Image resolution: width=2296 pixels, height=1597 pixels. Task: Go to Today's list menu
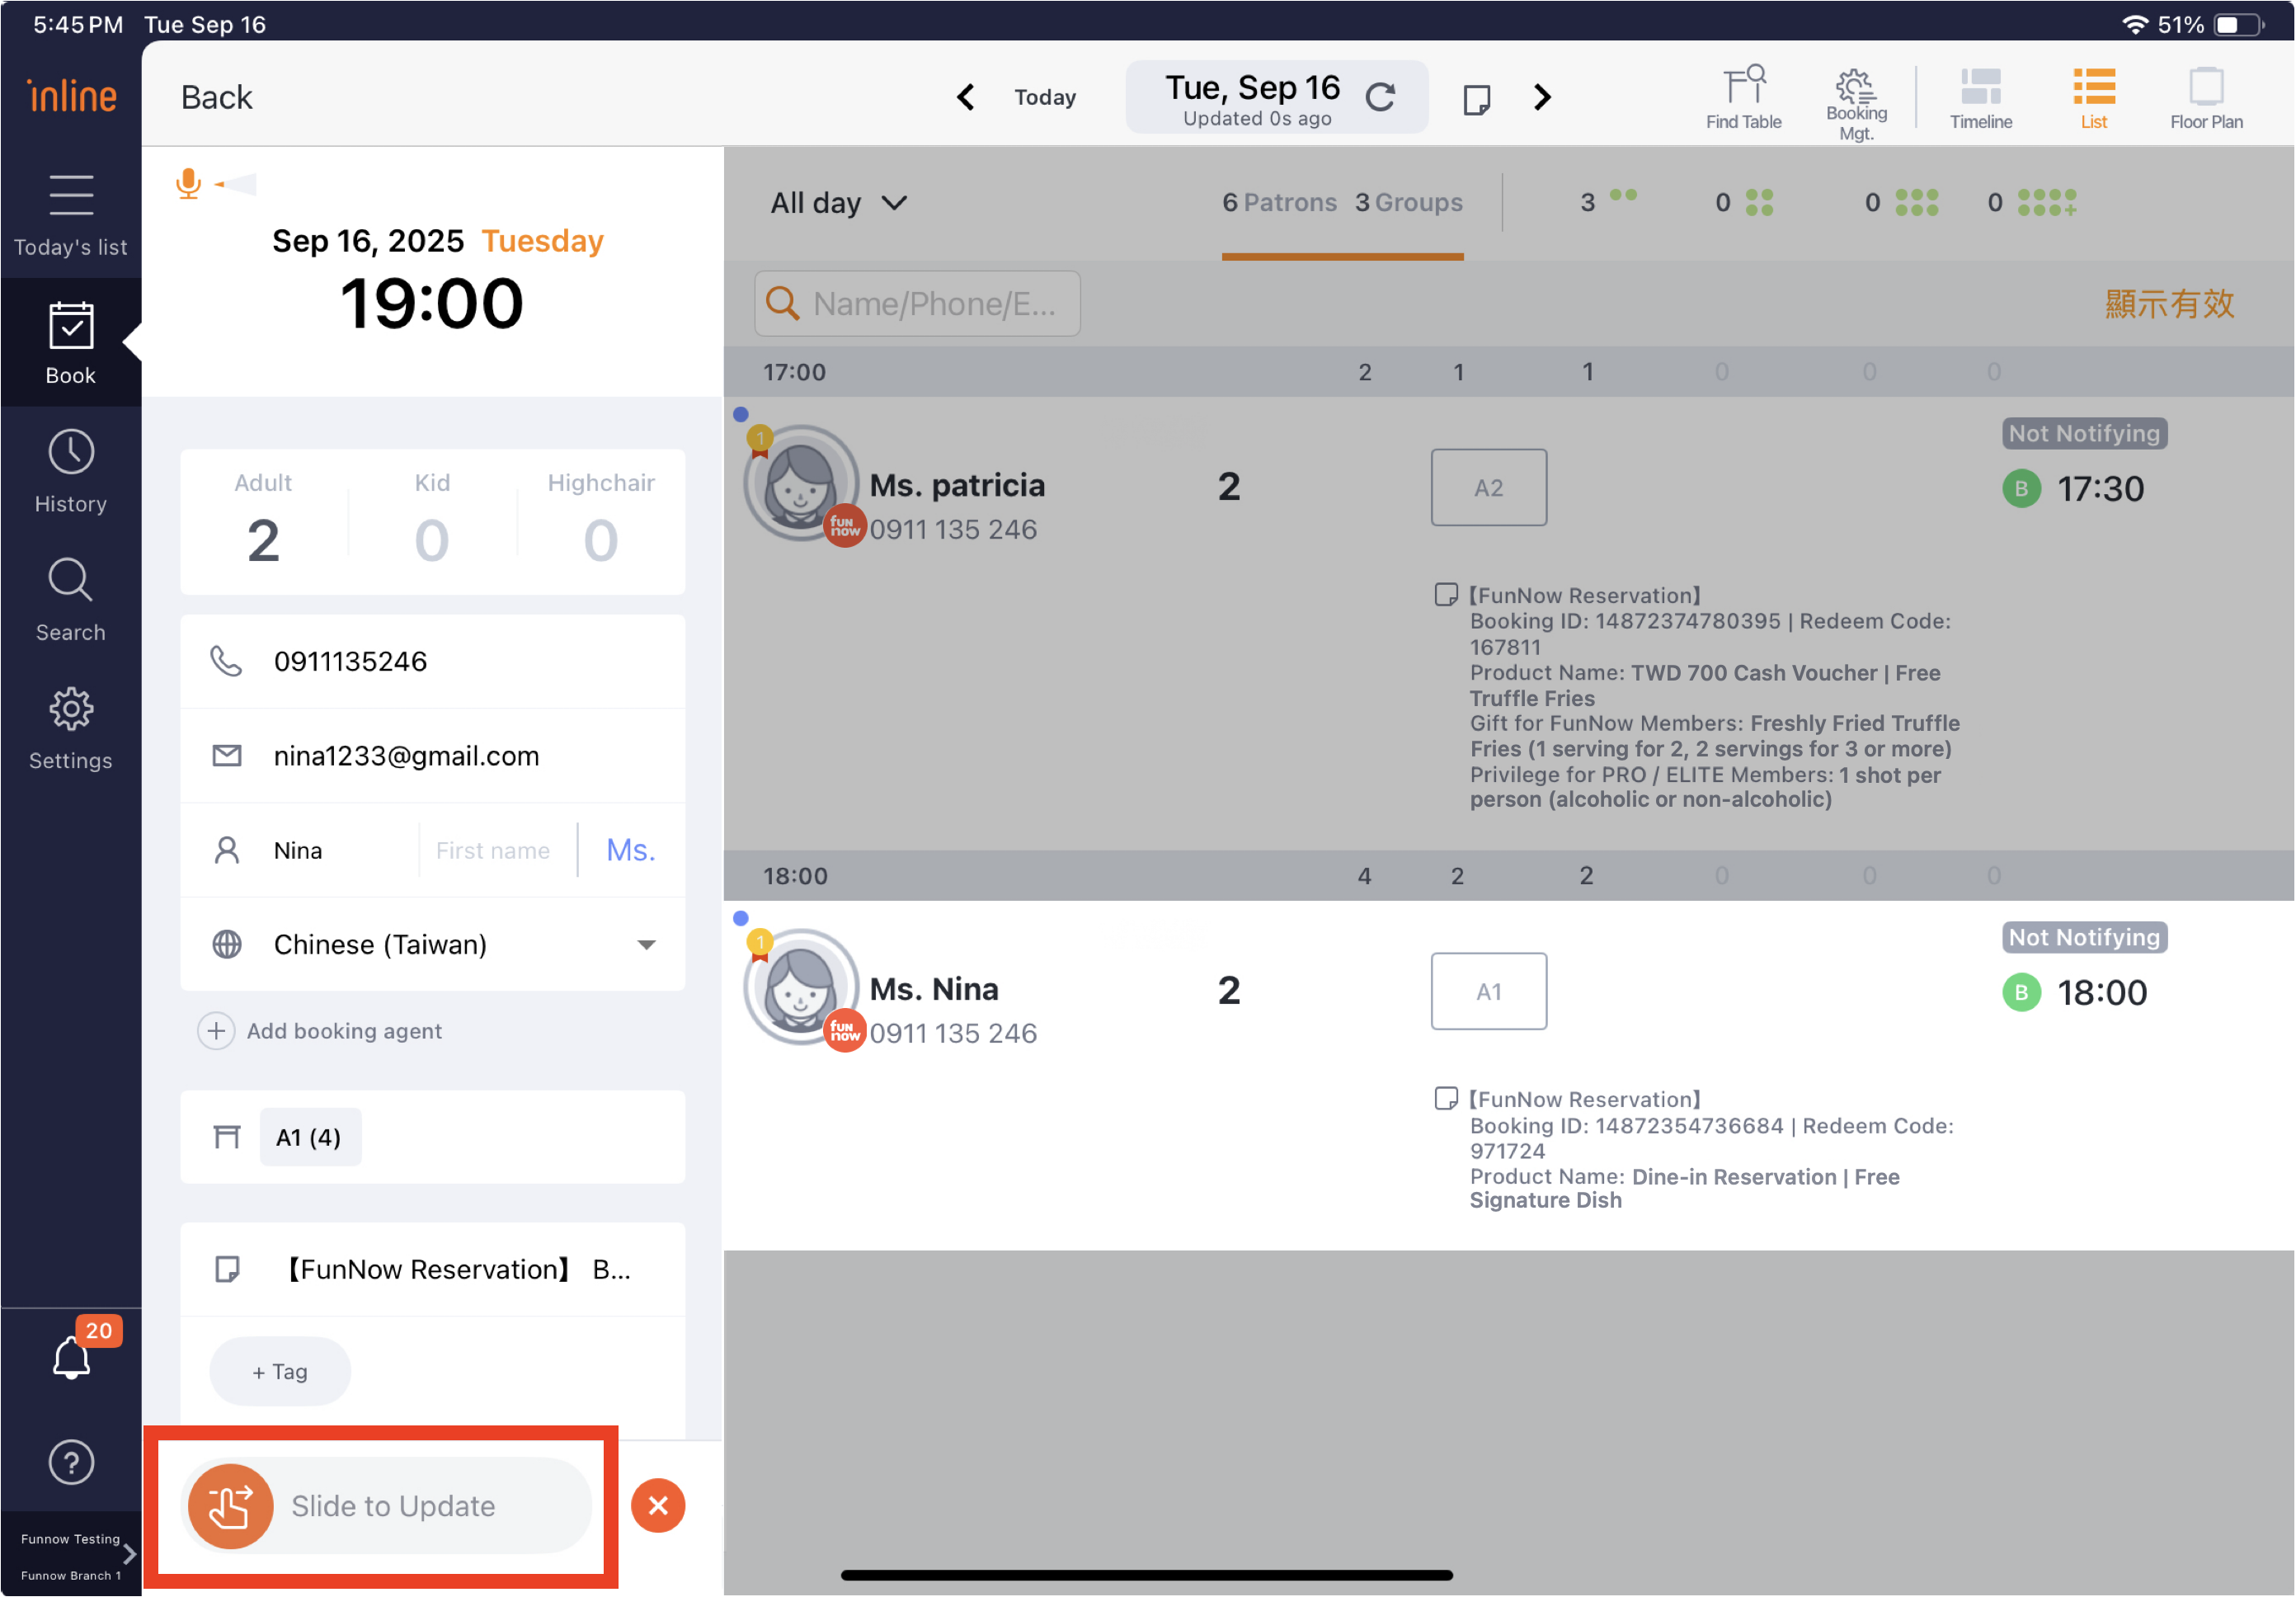pyautogui.click(x=71, y=214)
